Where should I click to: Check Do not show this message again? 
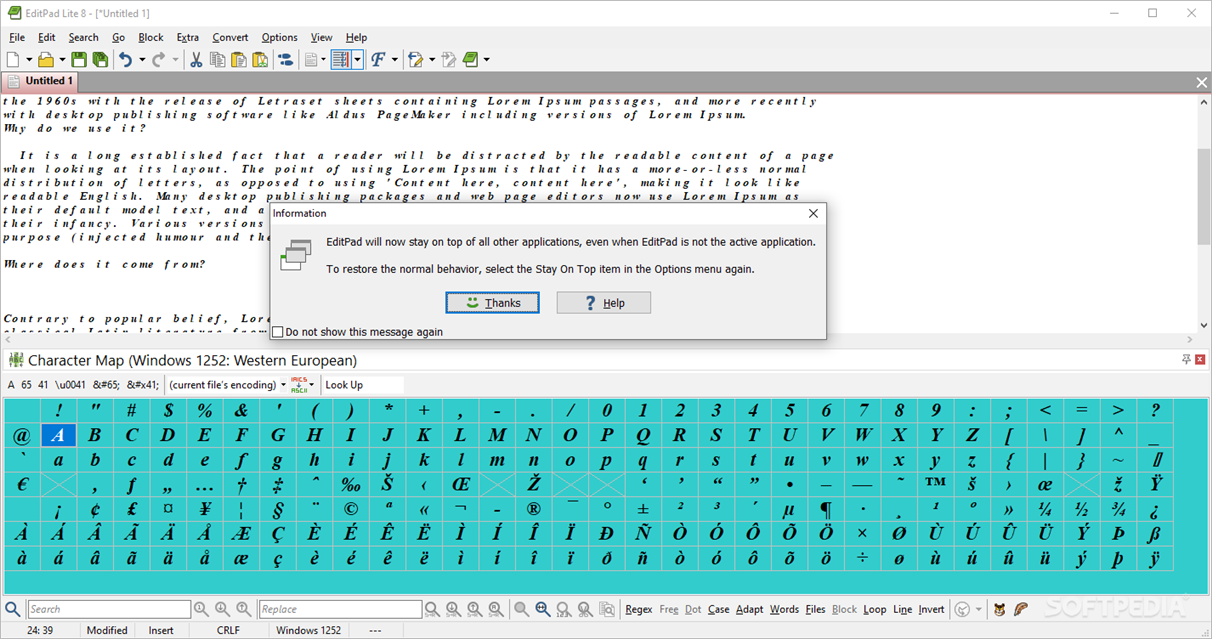click(x=277, y=331)
